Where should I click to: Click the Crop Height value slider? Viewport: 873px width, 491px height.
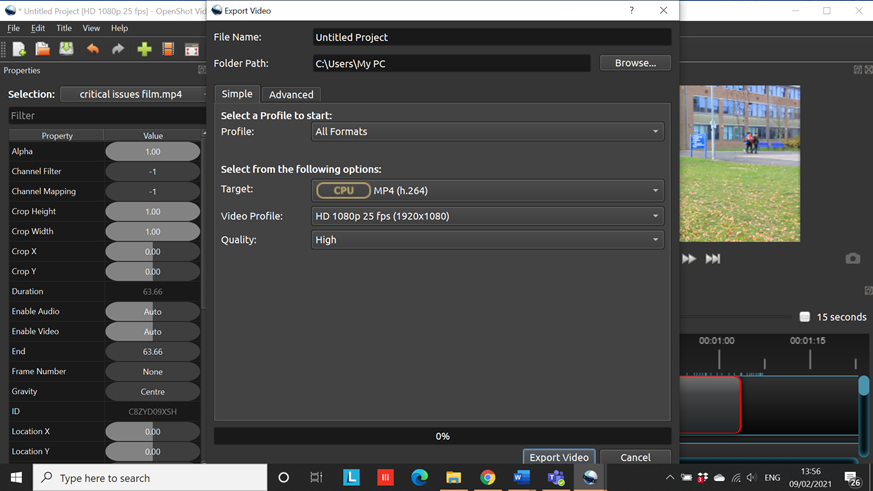coord(153,212)
